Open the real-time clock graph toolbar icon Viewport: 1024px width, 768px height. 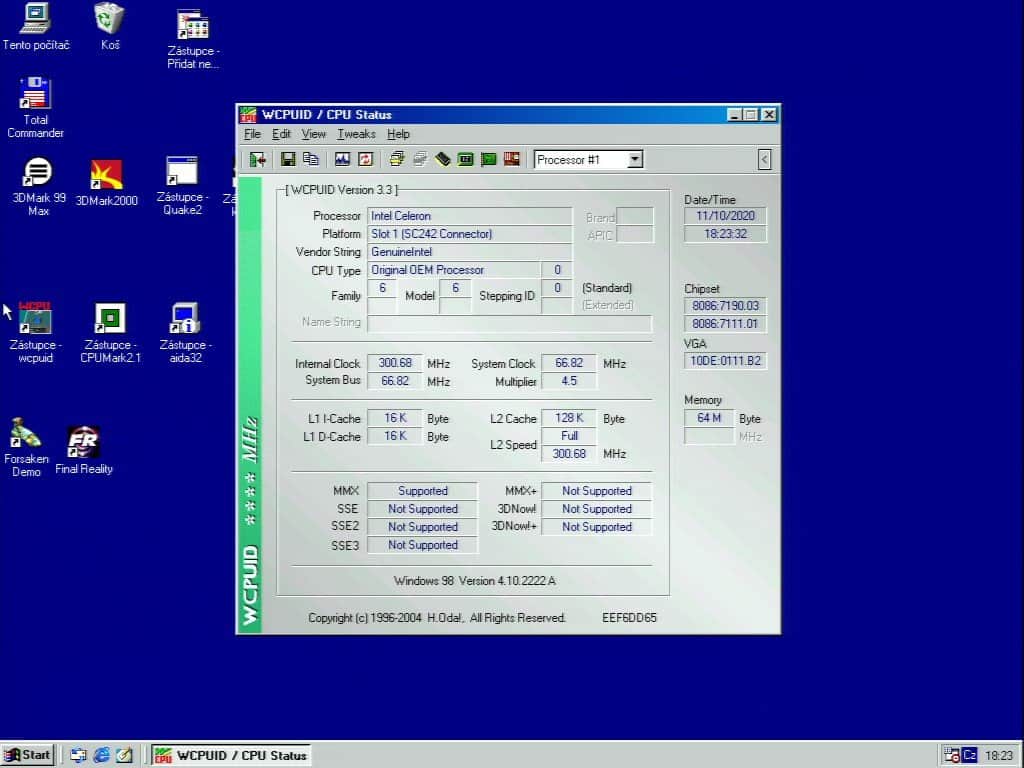(342, 159)
